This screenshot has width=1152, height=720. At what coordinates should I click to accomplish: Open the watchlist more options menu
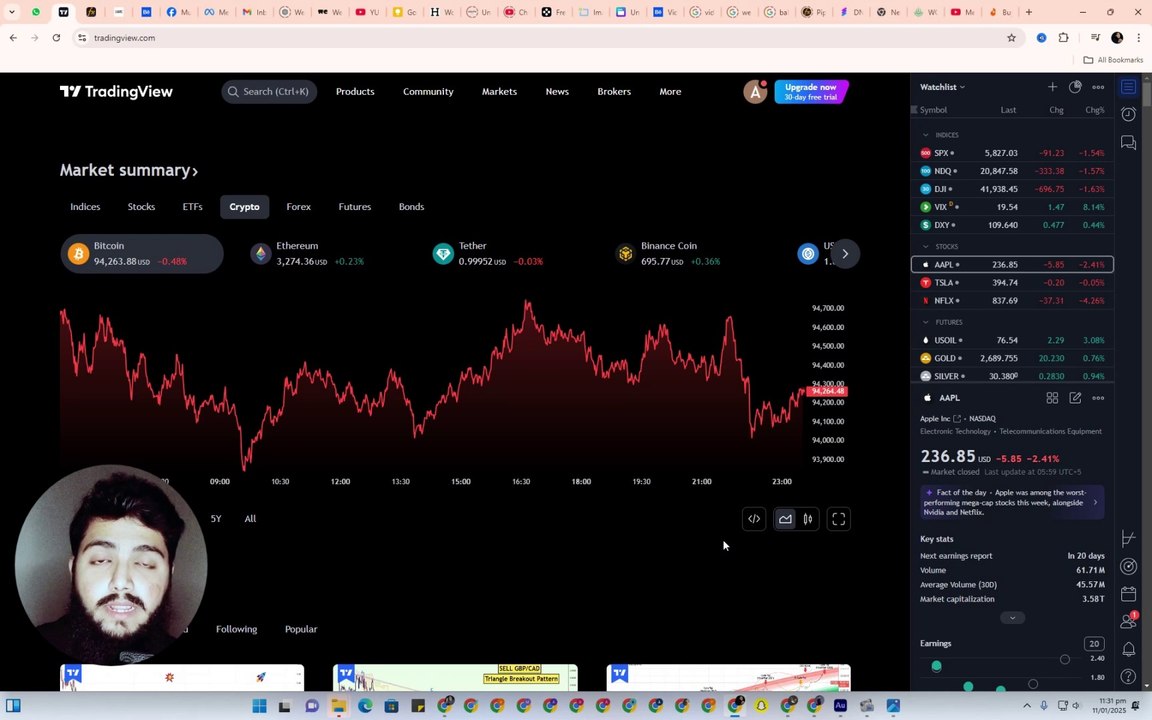click(1098, 87)
